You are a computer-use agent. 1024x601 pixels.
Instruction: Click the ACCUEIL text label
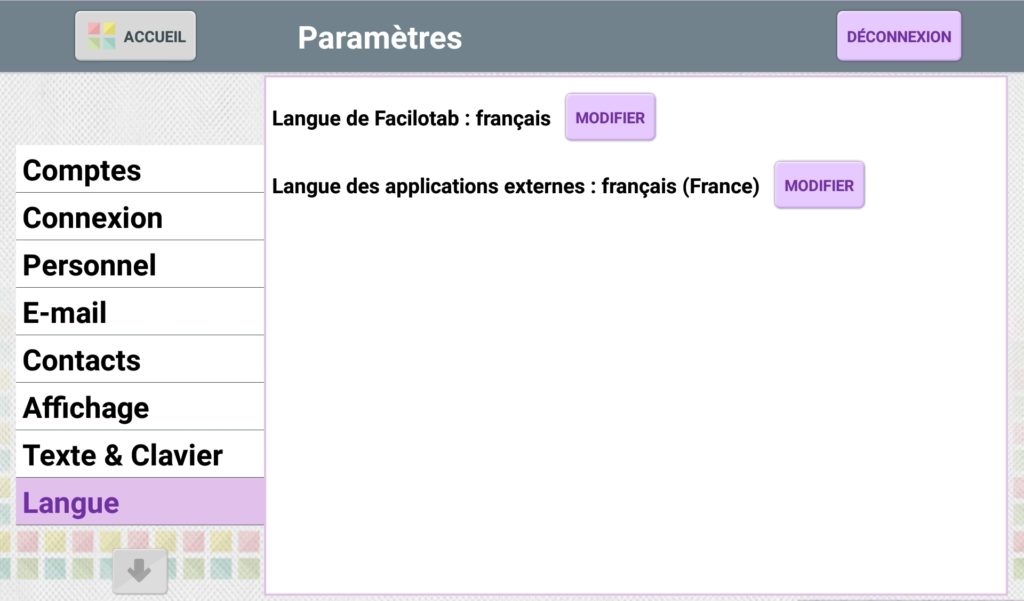154,37
